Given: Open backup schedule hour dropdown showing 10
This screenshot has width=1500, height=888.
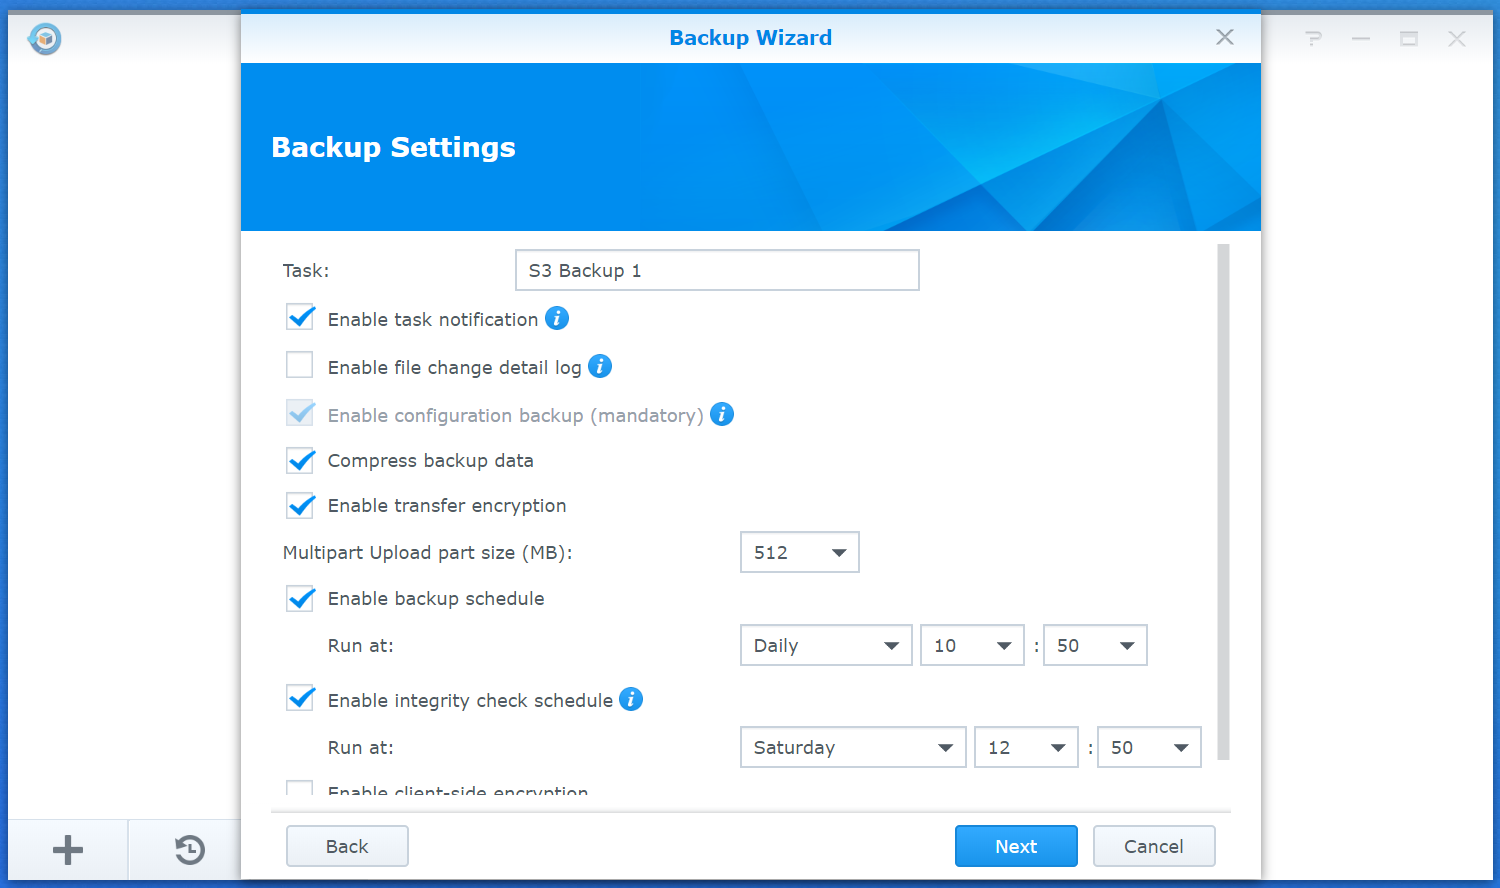Looking at the screenshot, I should (x=972, y=645).
